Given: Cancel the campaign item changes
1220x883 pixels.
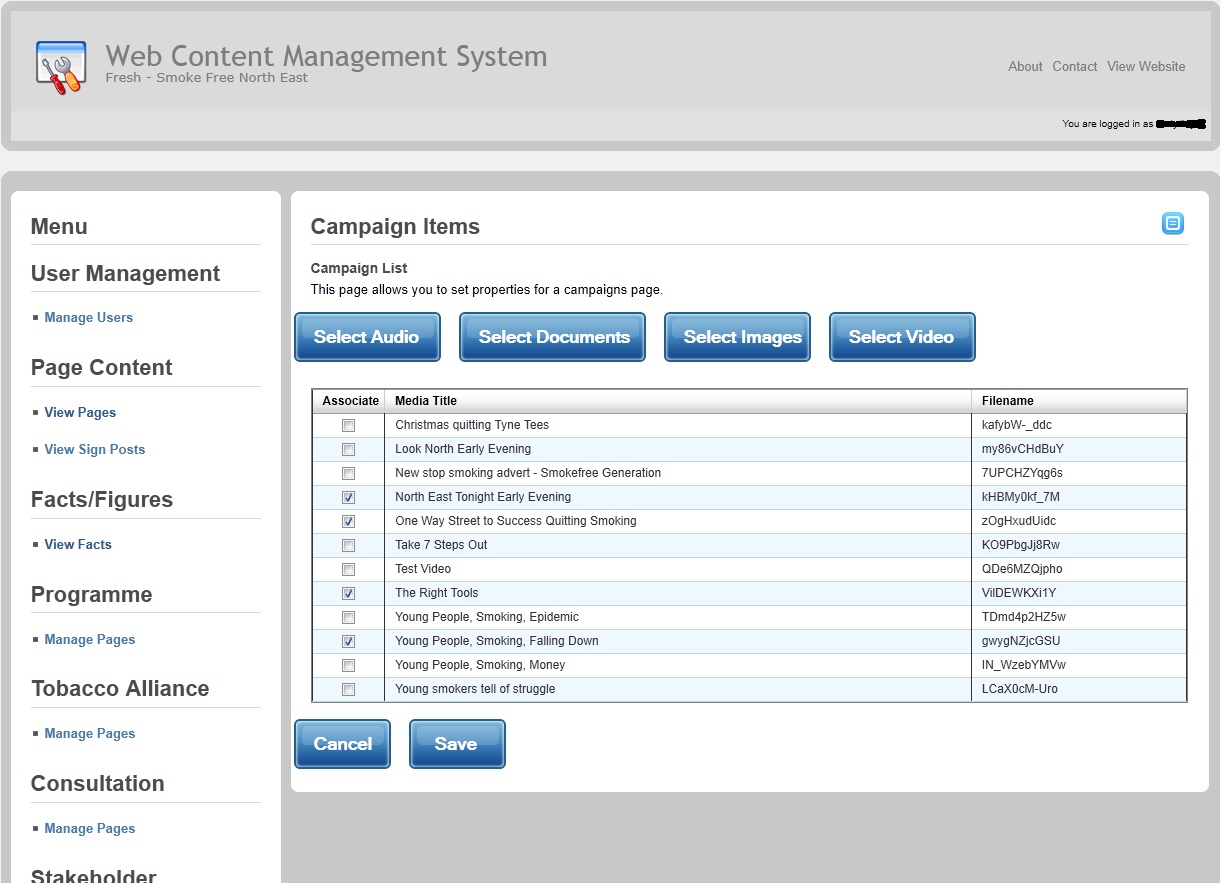Looking at the screenshot, I should (x=342, y=744).
